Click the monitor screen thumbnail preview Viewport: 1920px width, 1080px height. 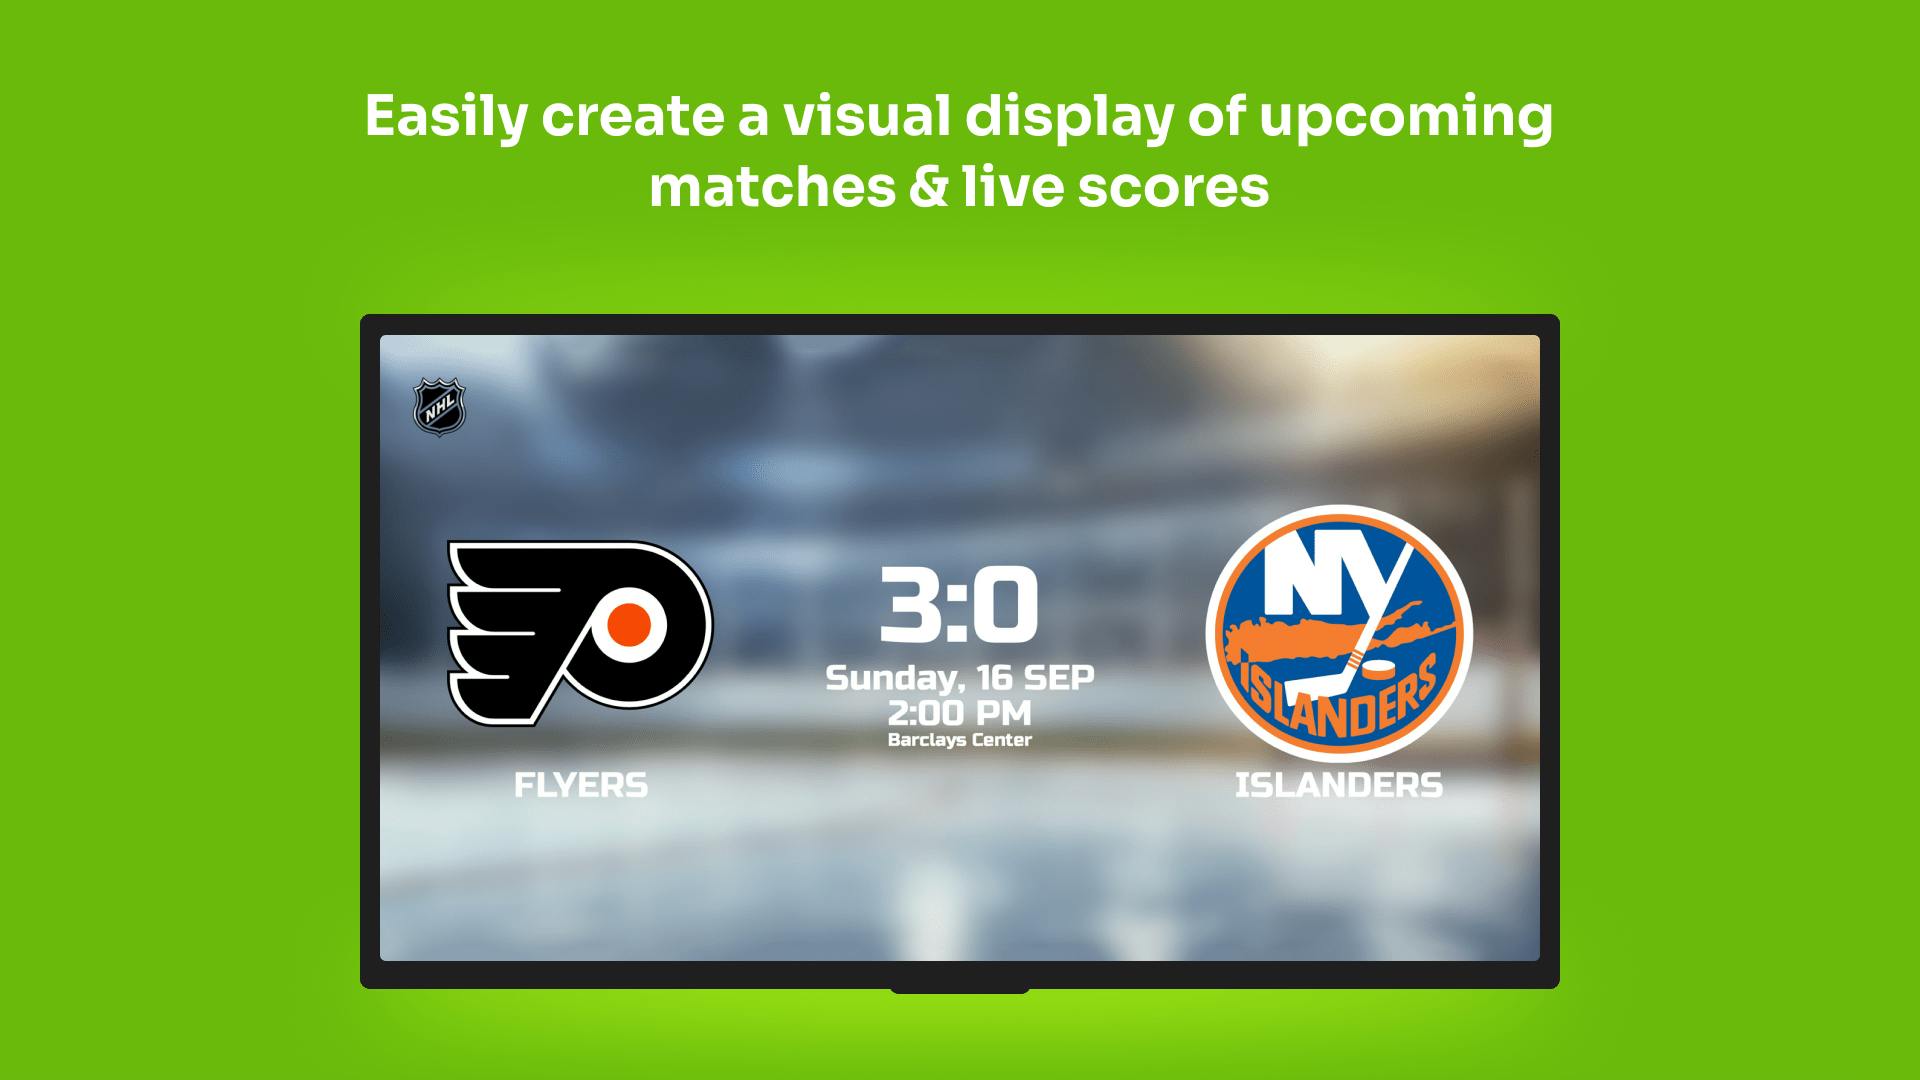pyautogui.click(x=960, y=653)
